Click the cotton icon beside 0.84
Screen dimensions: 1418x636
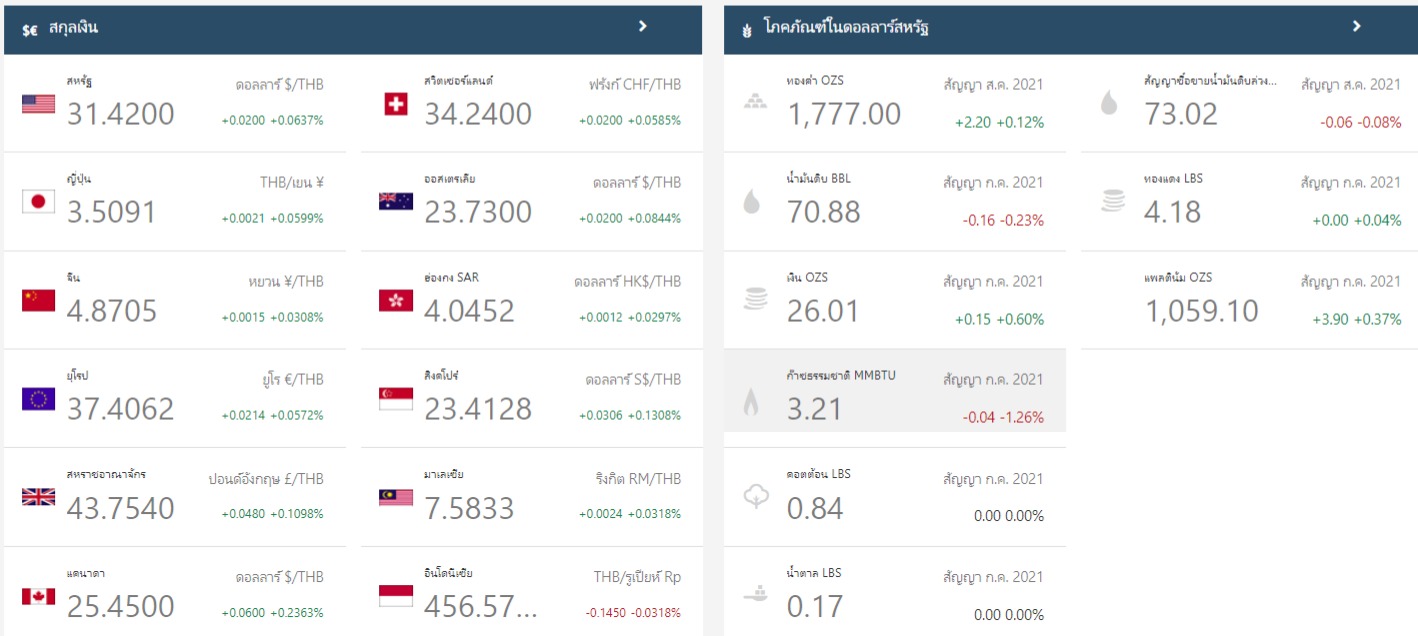click(756, 497)
